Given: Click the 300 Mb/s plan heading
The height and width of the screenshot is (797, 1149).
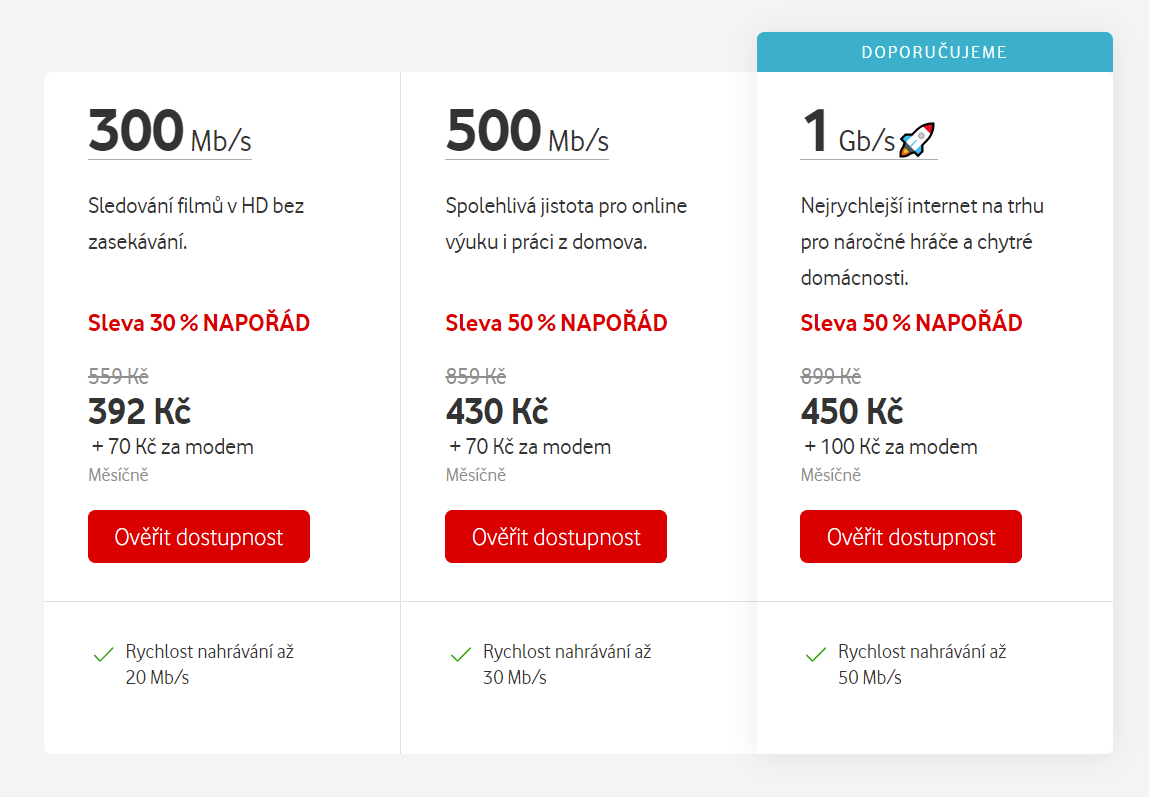Looking at the screenshot, I should pos(169,133).
